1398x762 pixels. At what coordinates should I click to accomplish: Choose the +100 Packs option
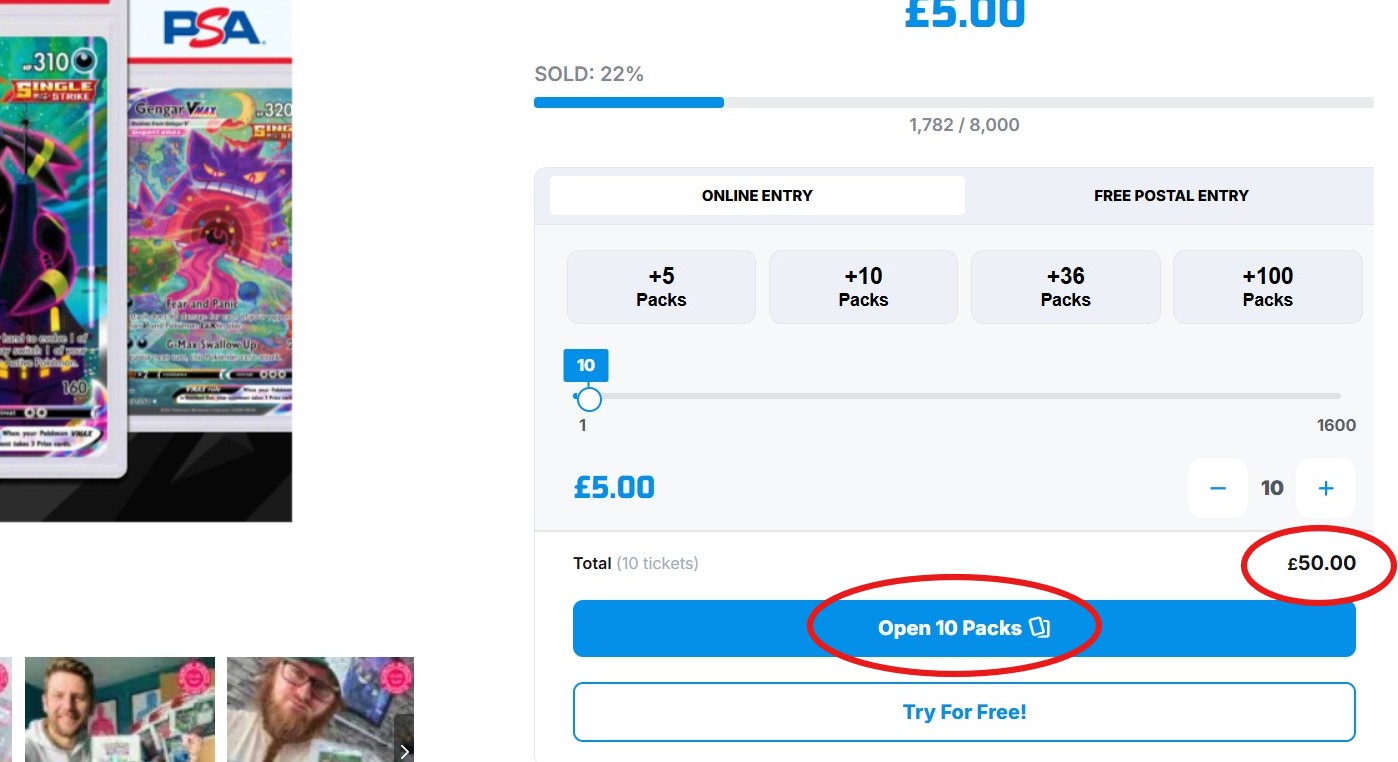pos(1267,287)
